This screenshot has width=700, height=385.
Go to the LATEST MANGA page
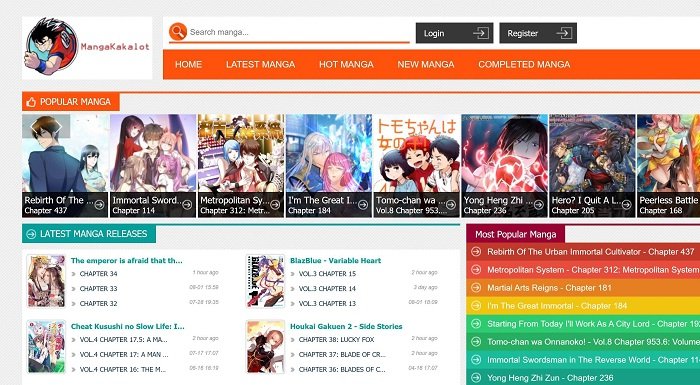tap(260, 64)
